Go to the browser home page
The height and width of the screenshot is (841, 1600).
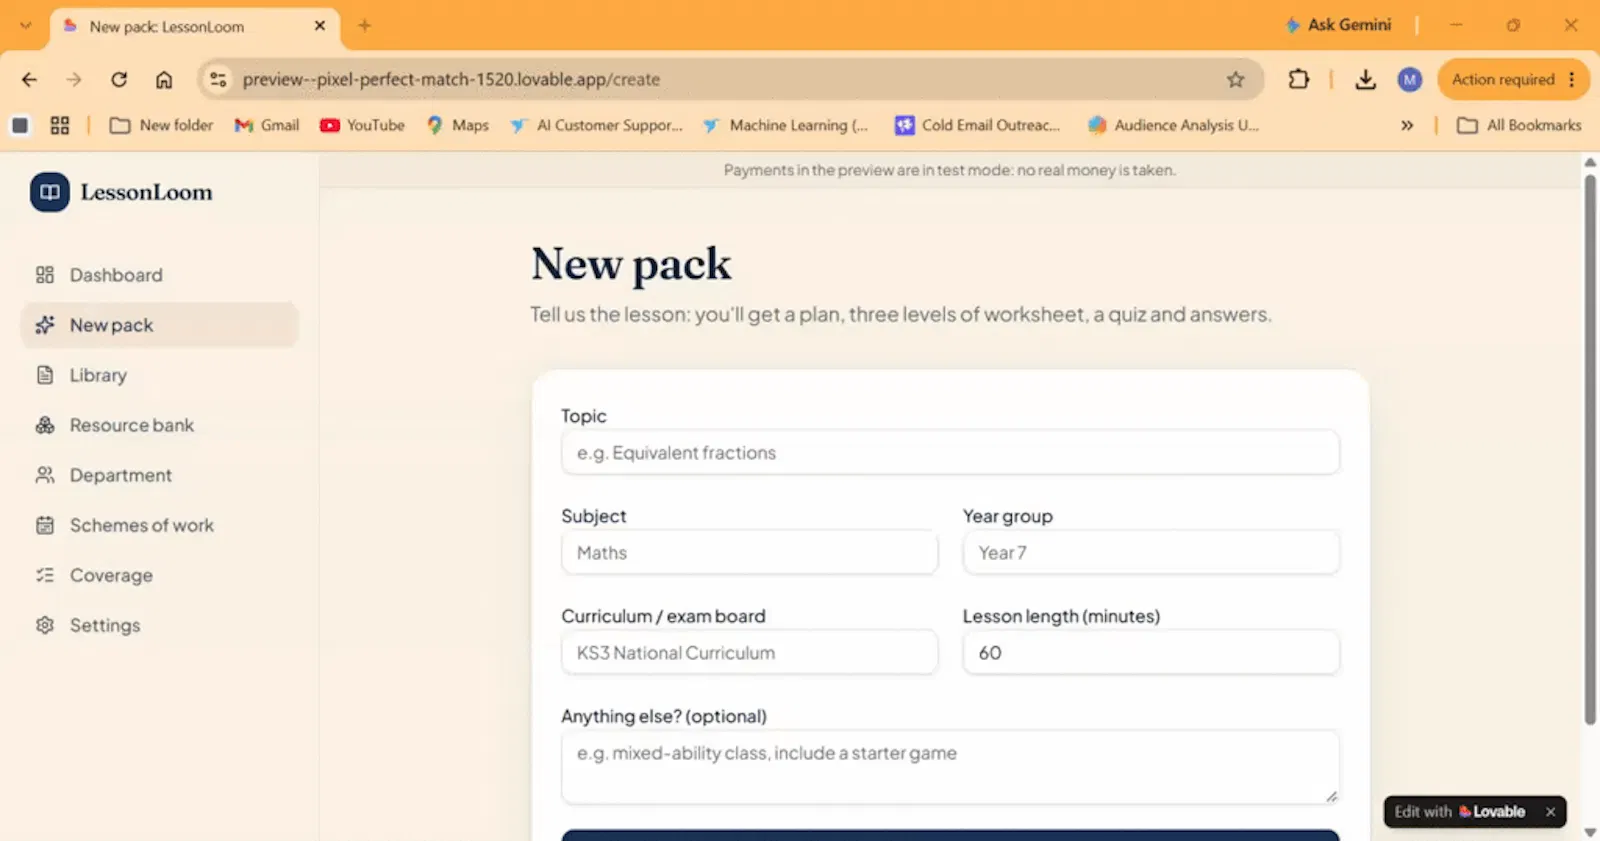point(164,79)
